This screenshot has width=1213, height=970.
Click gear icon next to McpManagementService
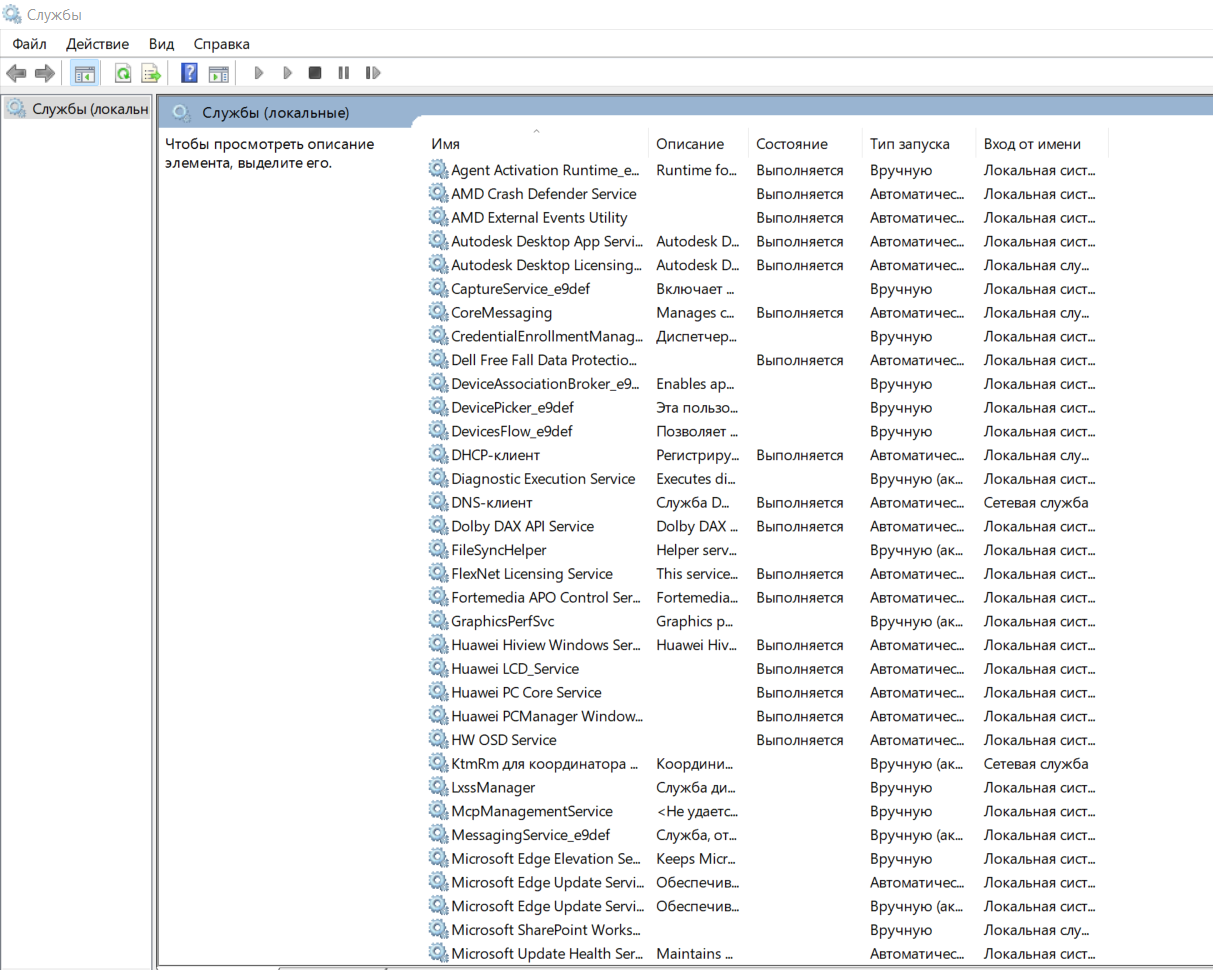click(438, 811)
